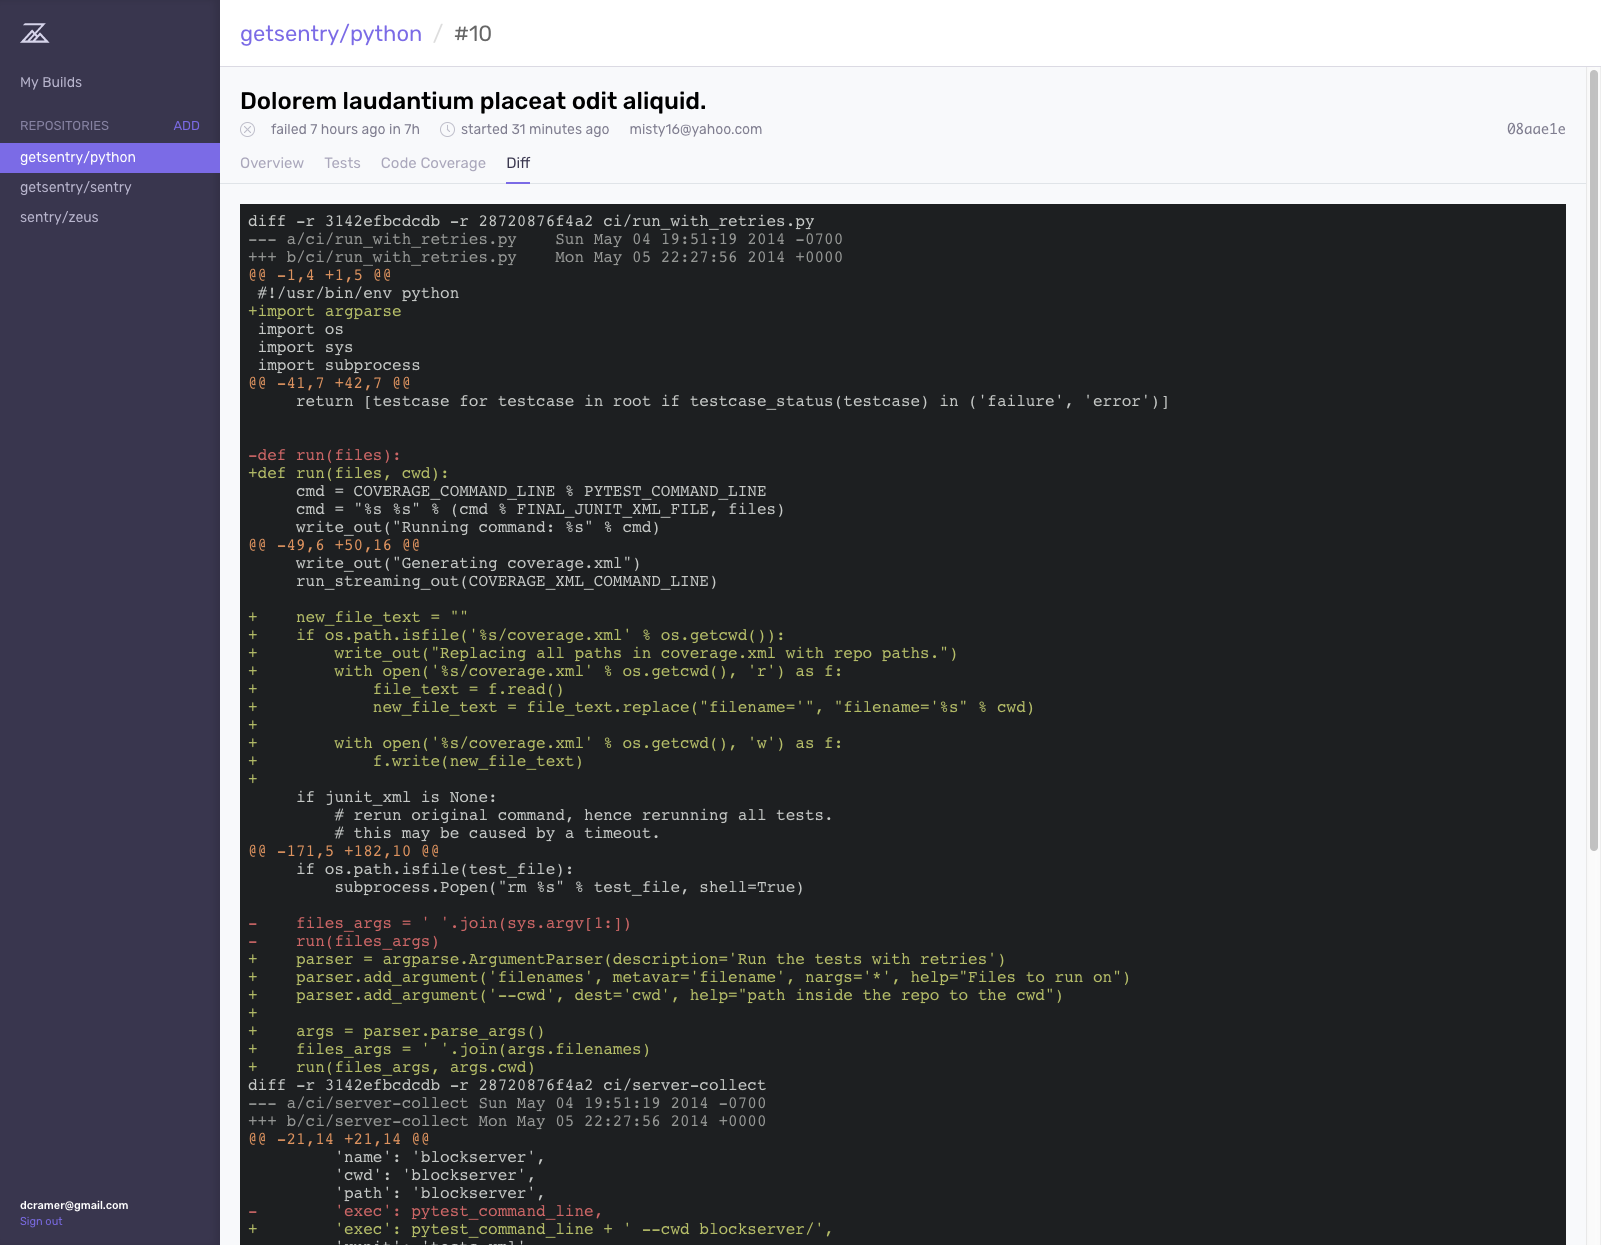Click the clock icon beside started time
This screenshot has width=1601, height=1245.
point(447,130)
